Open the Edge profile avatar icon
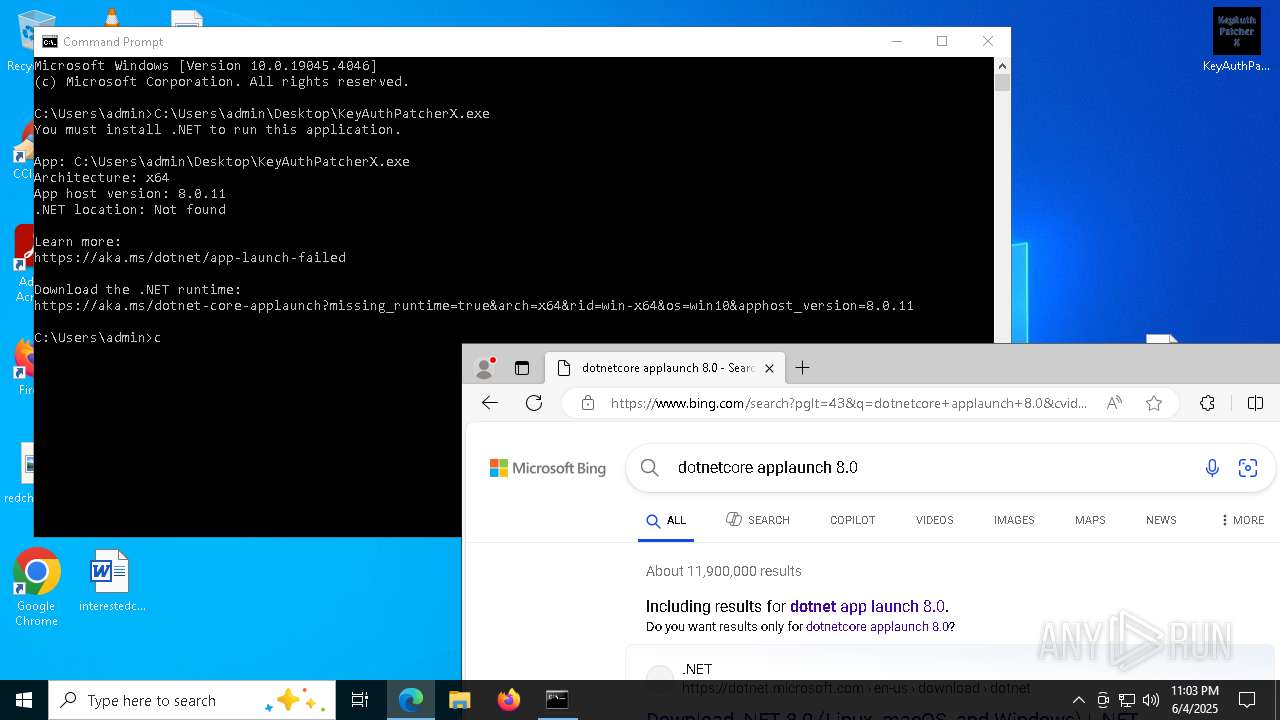The width and height of the screenshot is (1280, 720). click(x=485, y=368)
